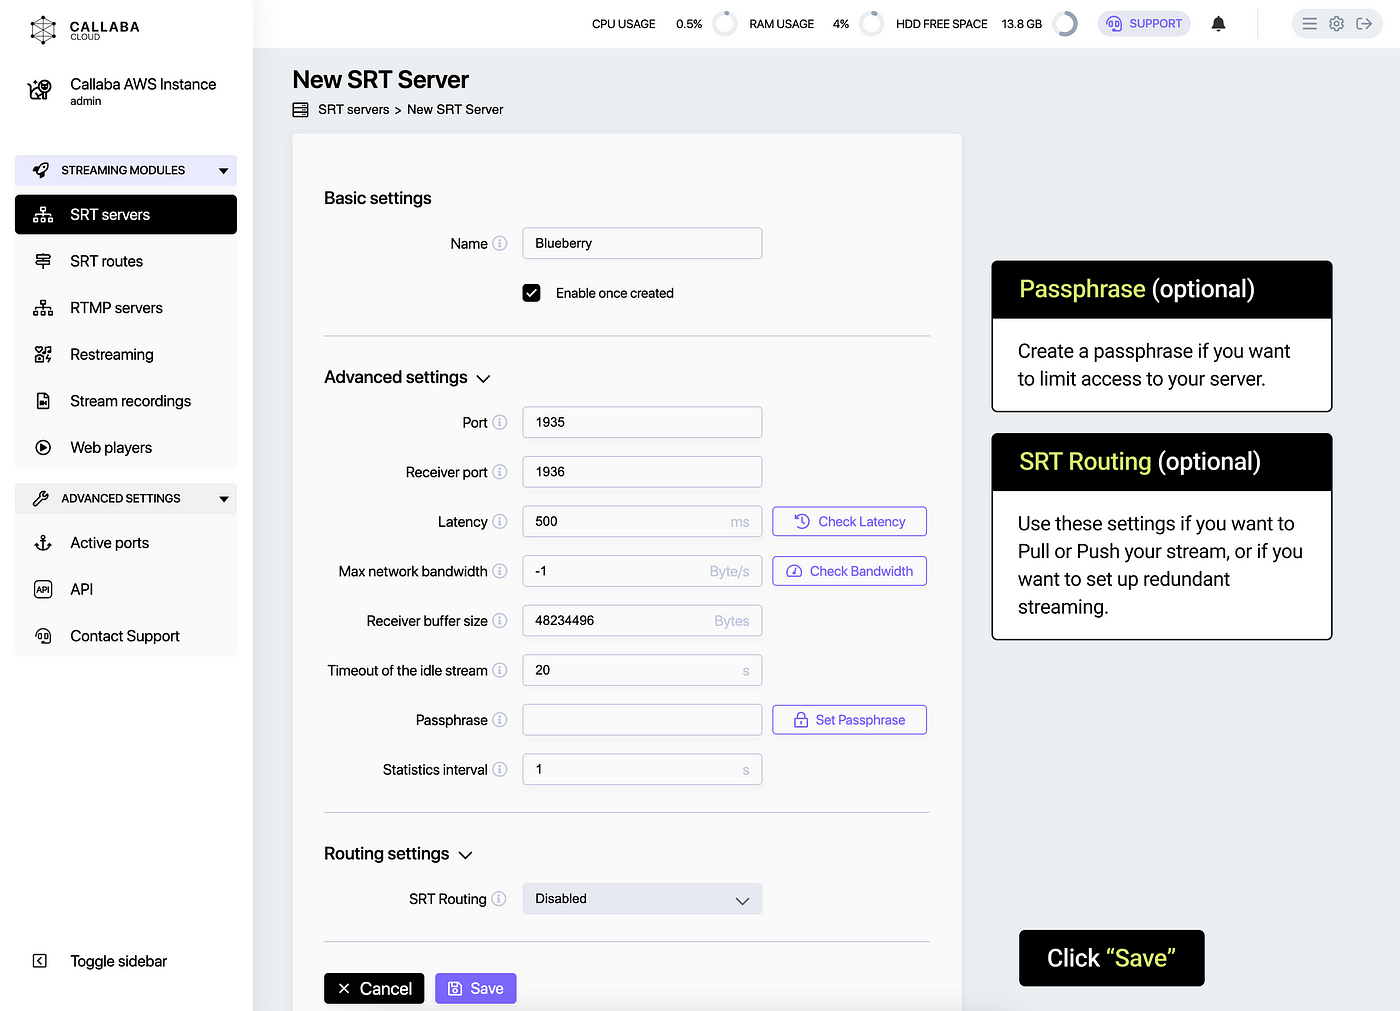Image resolution: width=1400 pixels, height=1011 pixels.
Task: Click SRT servers breadcrumb link
Action: 354,110
